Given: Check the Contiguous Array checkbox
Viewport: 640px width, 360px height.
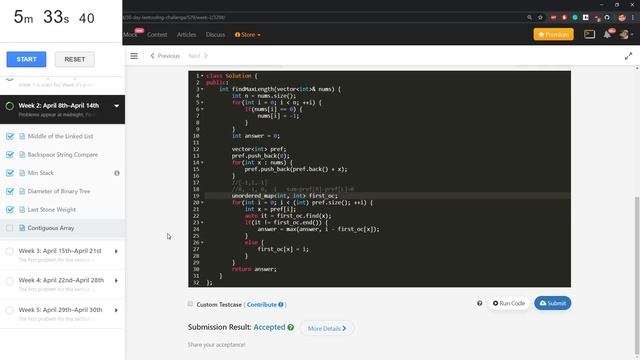Looking at the screenshot, I should coord(10,228).
